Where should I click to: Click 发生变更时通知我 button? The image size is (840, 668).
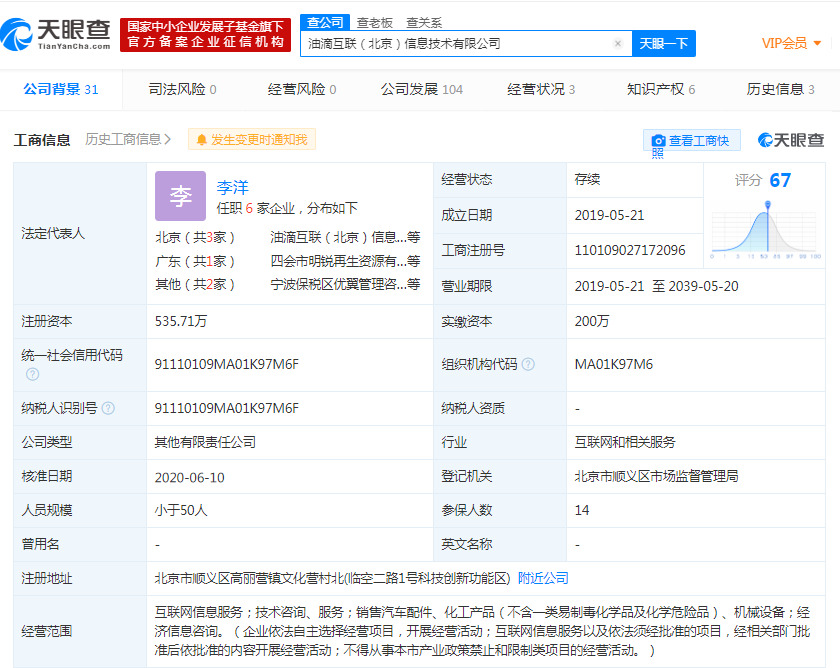pyautogui.click(x=252, y=140)
